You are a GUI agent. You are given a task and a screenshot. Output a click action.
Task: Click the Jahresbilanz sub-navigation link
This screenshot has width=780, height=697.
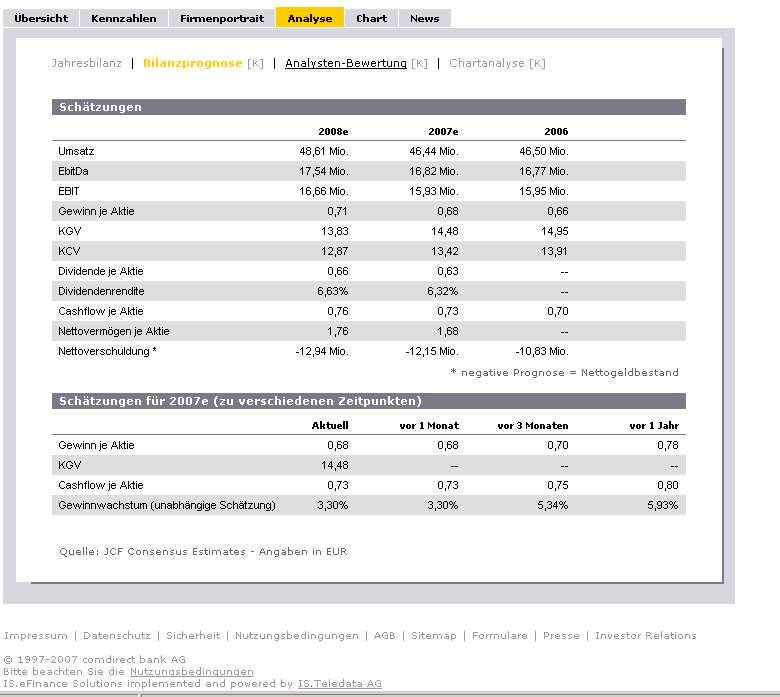click(x=86, y=63)
